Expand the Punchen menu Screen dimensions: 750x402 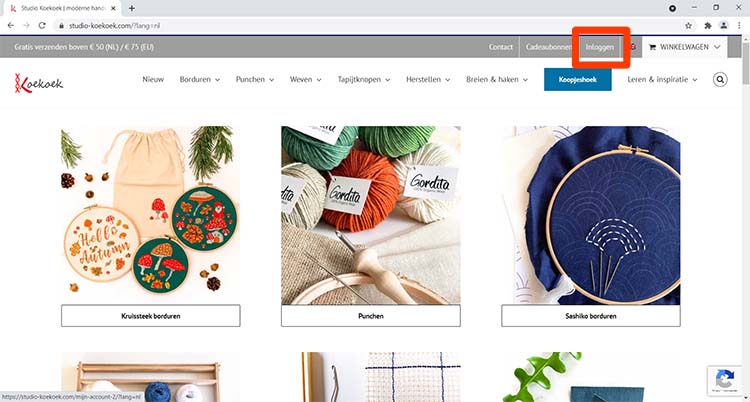point(255,79)
